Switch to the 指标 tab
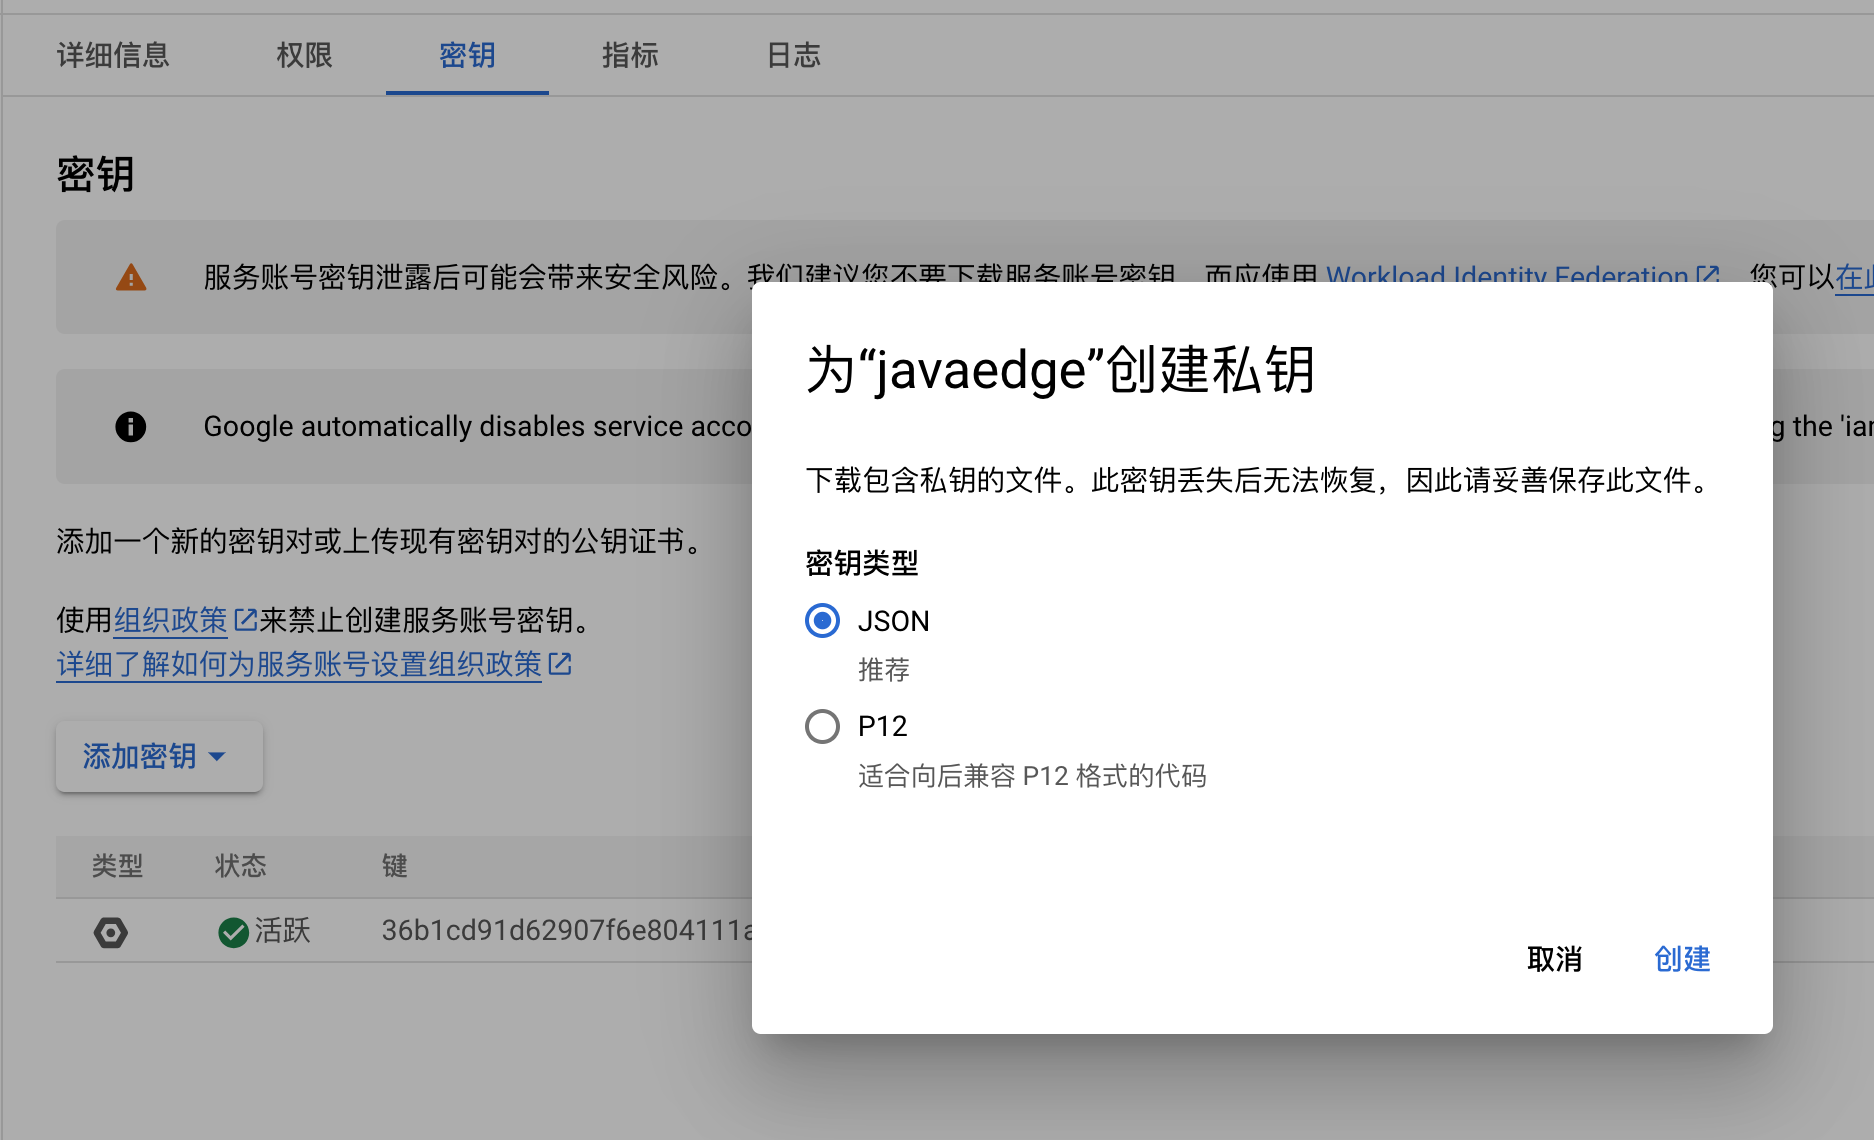Viewport: 1874px width, 1140px height. point(630,55)
